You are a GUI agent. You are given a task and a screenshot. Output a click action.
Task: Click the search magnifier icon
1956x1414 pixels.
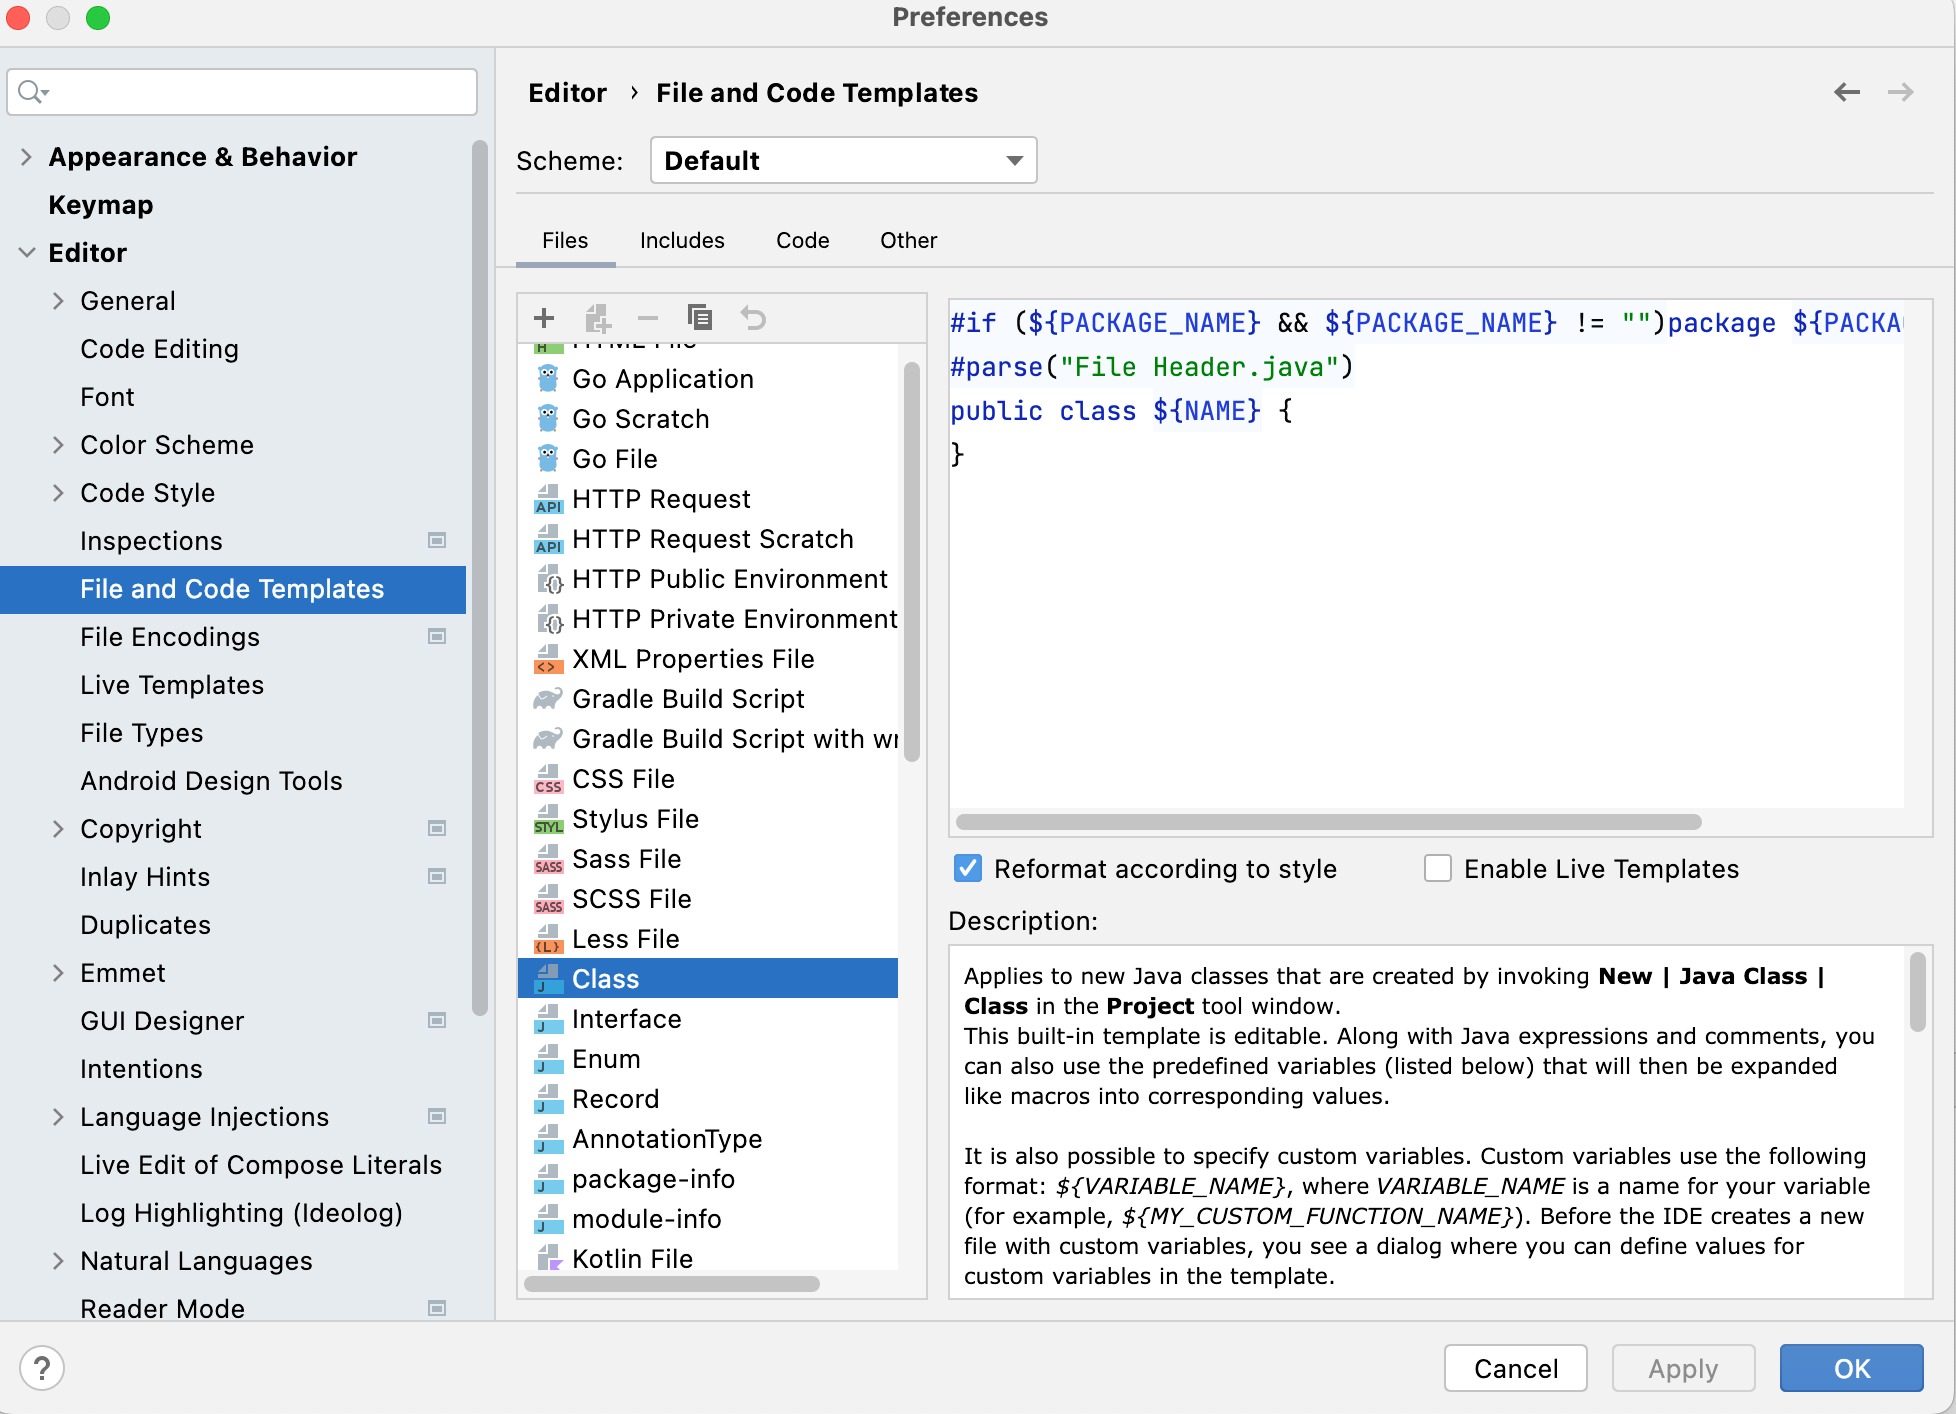coord(32,92)
